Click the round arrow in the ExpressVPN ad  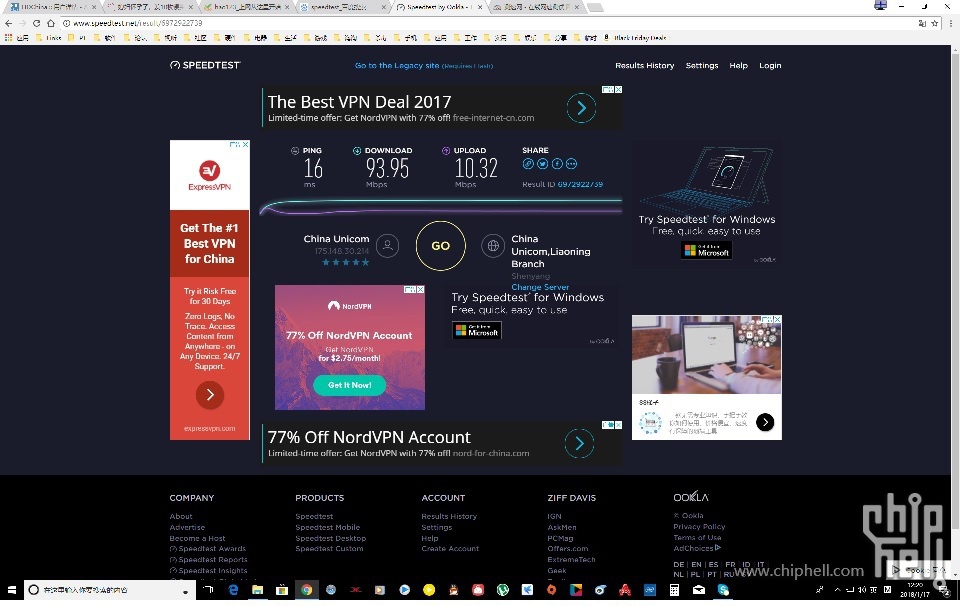pyautogui.click(x=210, y=395)
